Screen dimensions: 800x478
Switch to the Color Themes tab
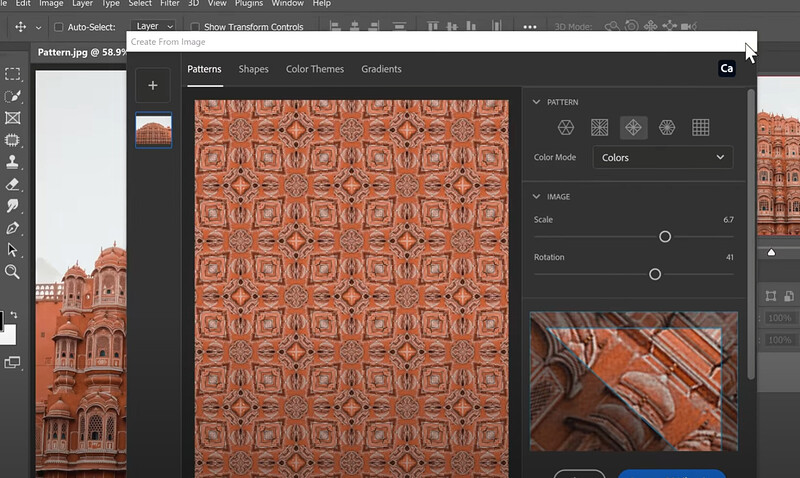point(315,69)
